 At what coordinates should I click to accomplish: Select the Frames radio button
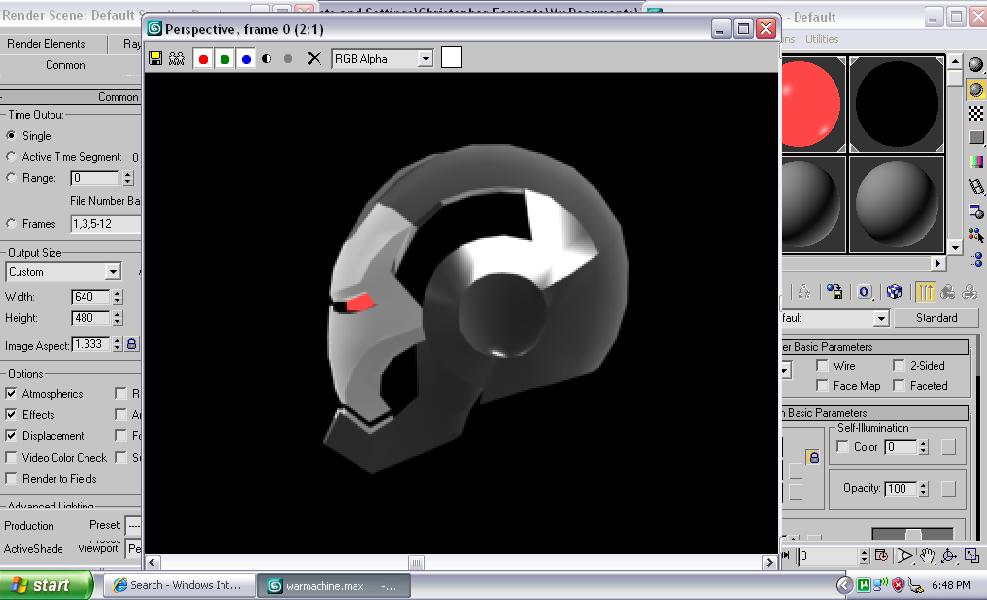11,224
